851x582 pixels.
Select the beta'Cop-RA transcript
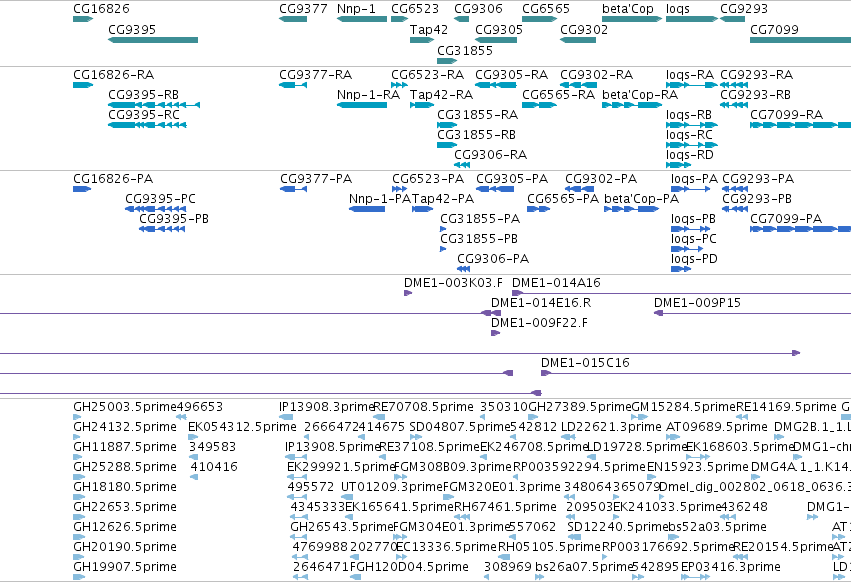click(x=632, y=105)
